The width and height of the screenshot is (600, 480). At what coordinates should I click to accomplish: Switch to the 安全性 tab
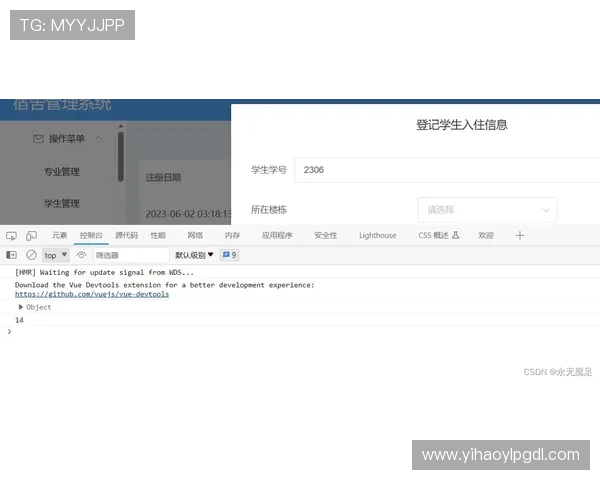click(x=326, y=235)
